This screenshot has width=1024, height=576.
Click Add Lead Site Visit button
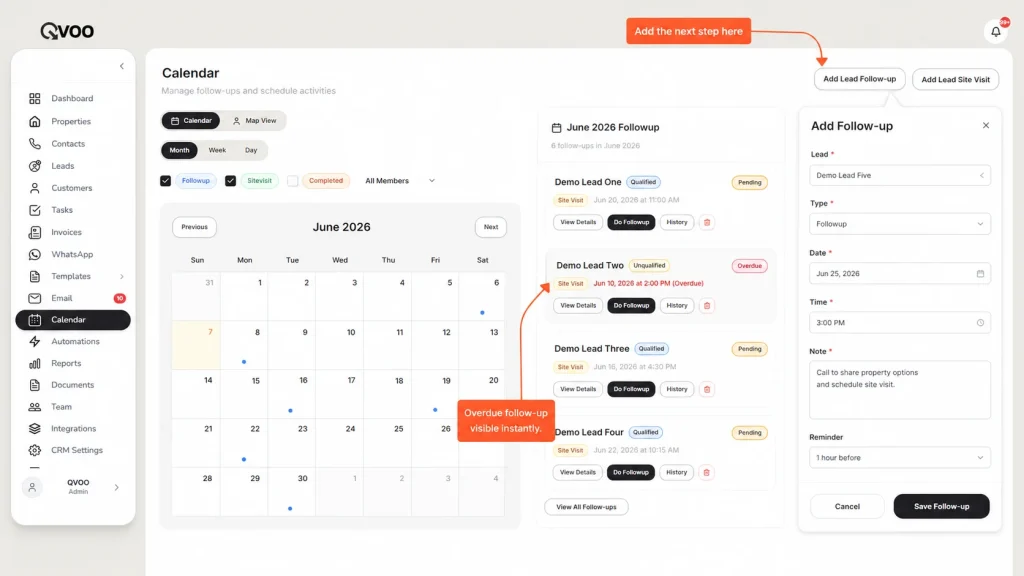(x=955, y=80)
